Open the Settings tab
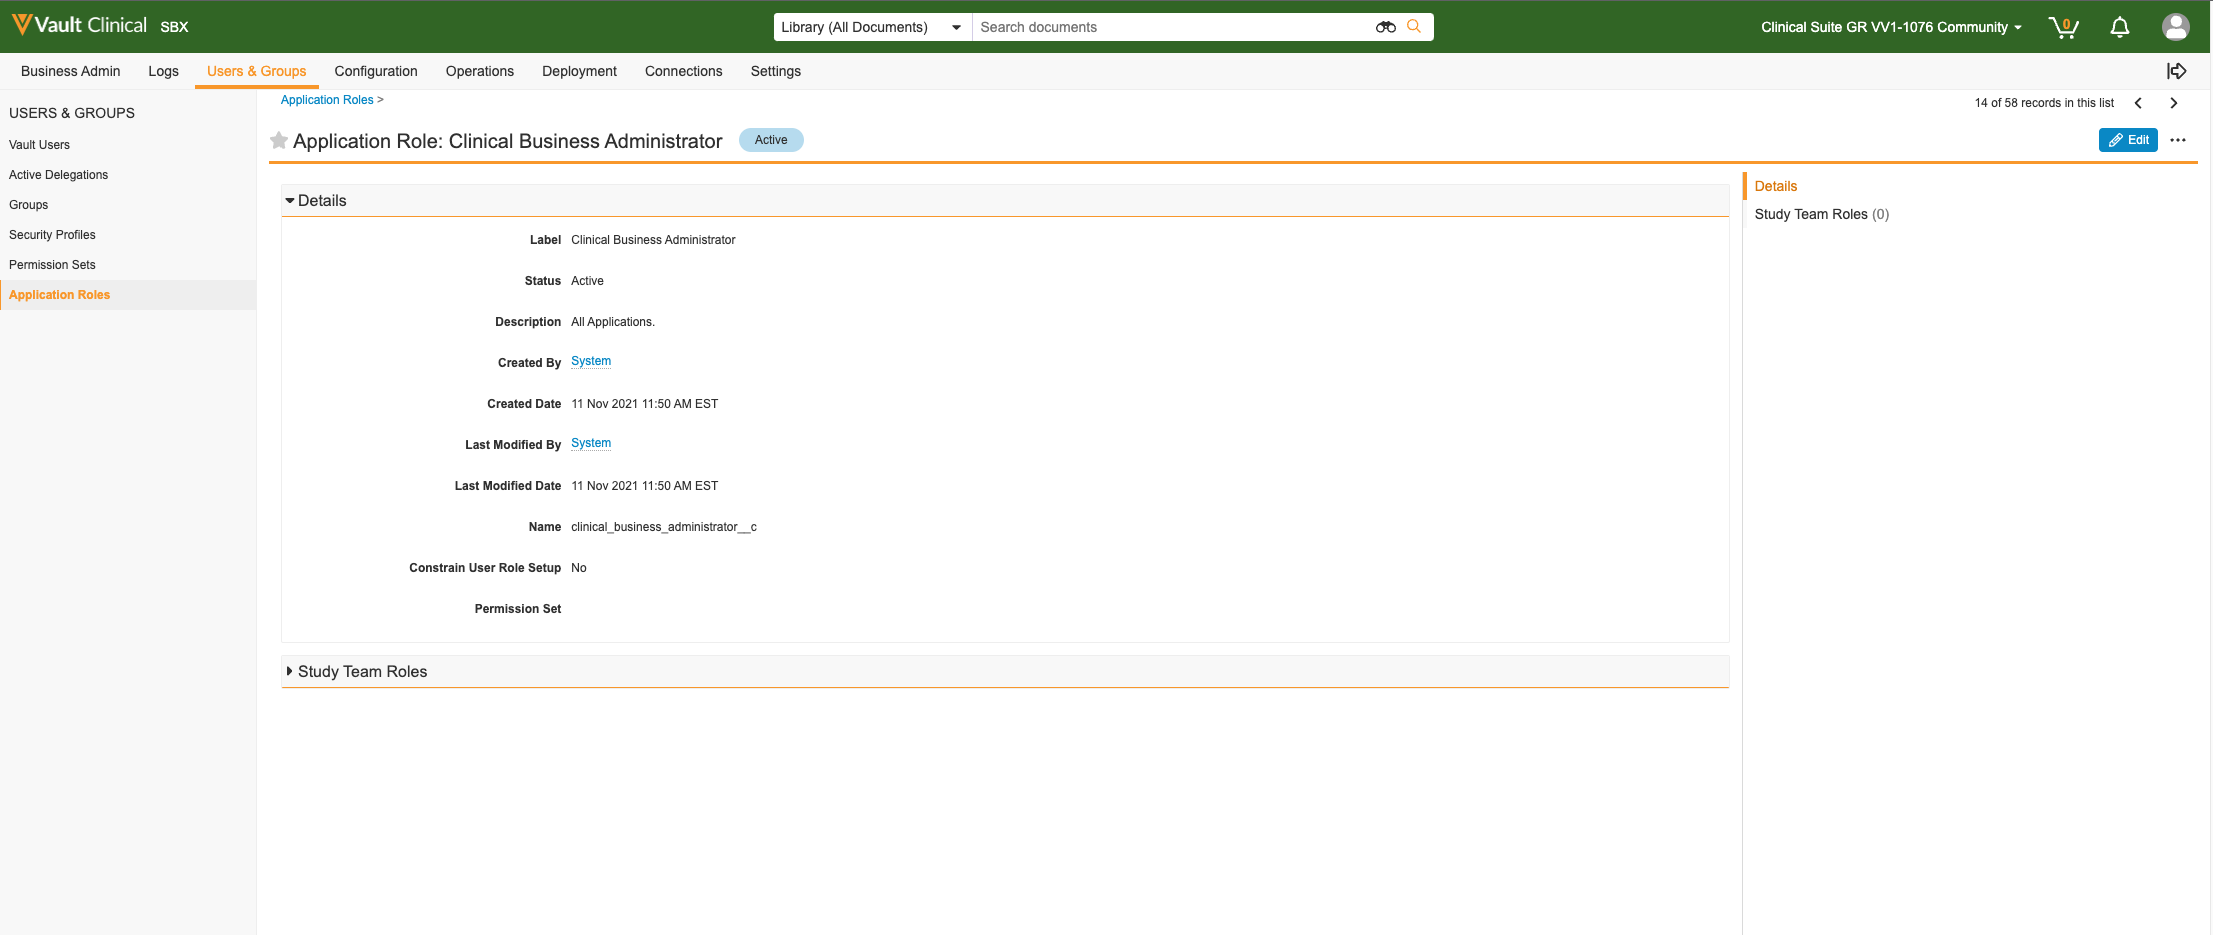The image size is (2213, 935). [776, 71]
